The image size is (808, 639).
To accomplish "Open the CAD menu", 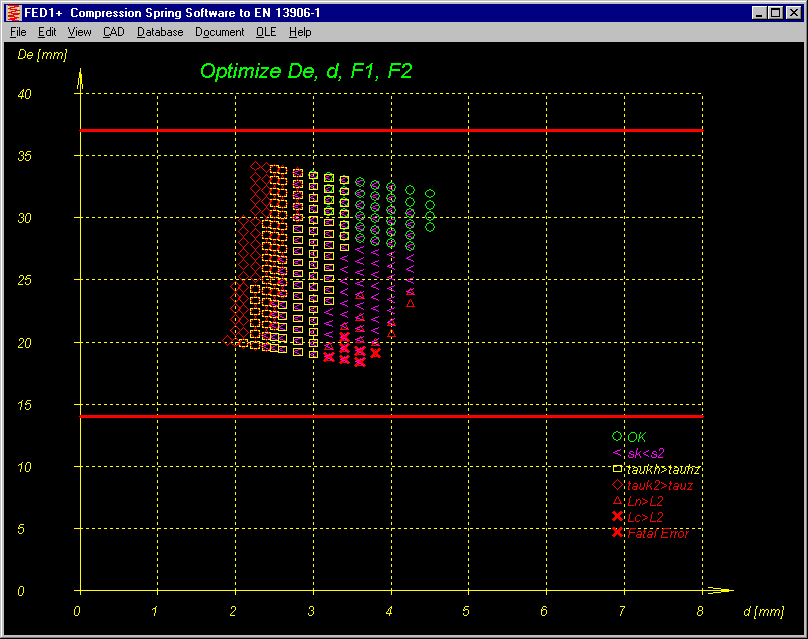I will tap(113, 32).
